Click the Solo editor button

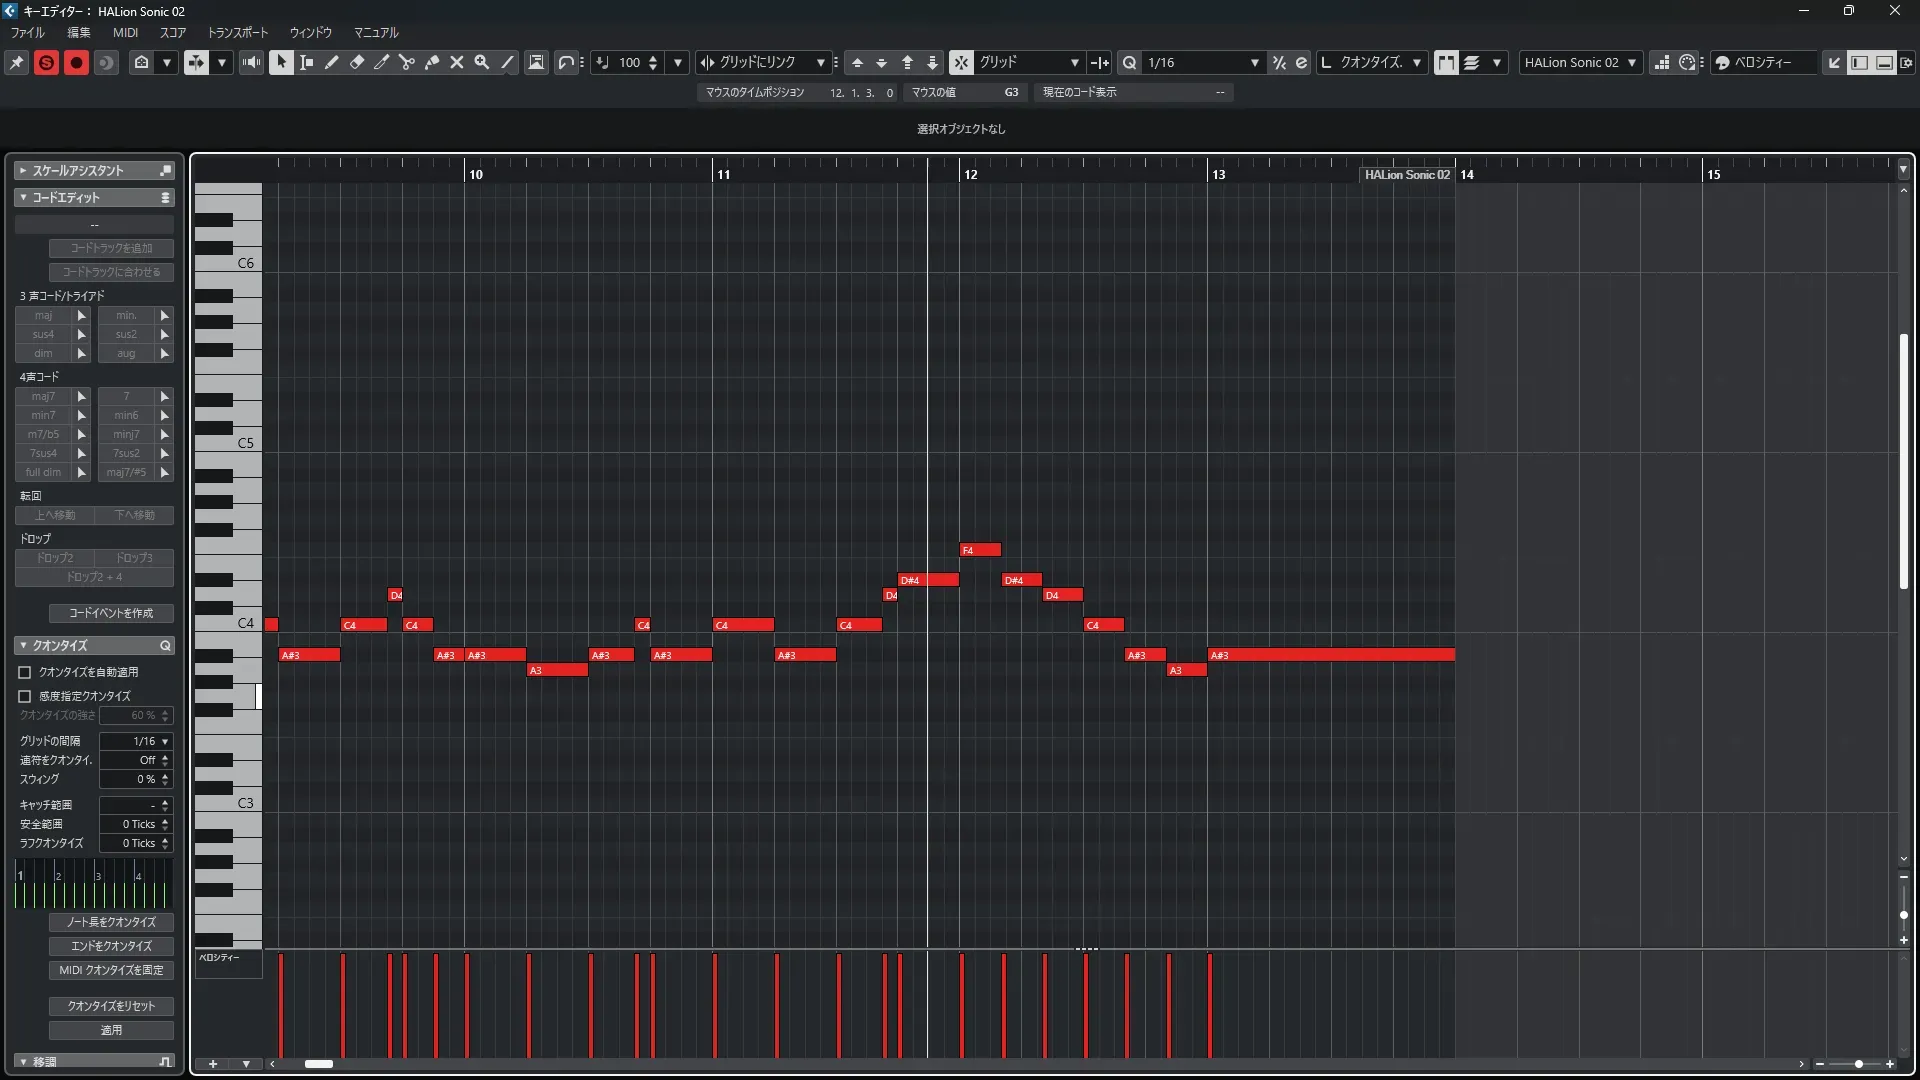pyautogui.click(x=46, y=62)
